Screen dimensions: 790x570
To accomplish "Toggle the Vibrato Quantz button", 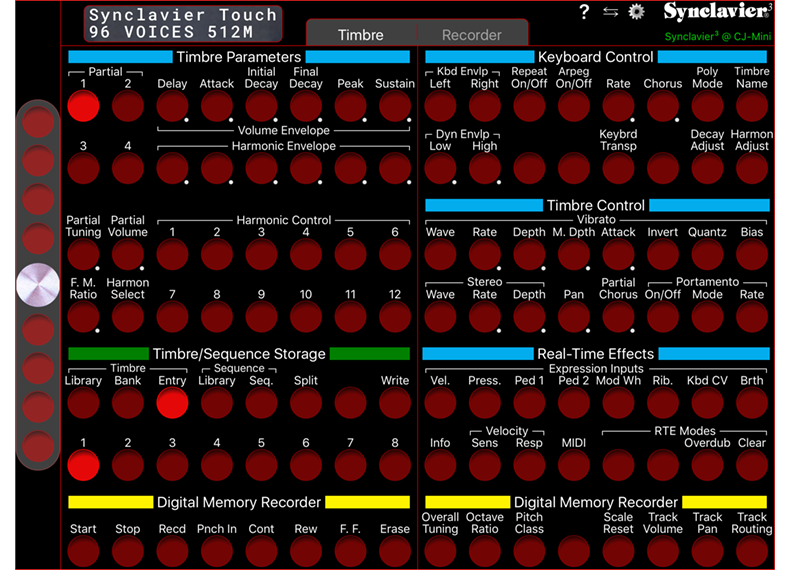I will tap(707, 255).
